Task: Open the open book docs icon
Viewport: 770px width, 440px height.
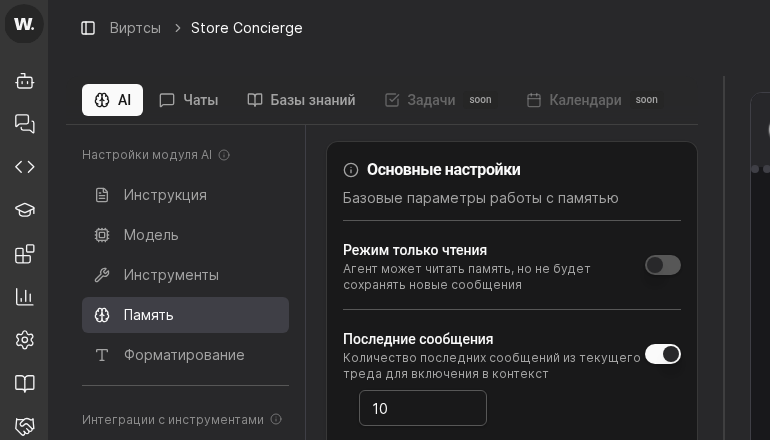Action: [25, 383]
